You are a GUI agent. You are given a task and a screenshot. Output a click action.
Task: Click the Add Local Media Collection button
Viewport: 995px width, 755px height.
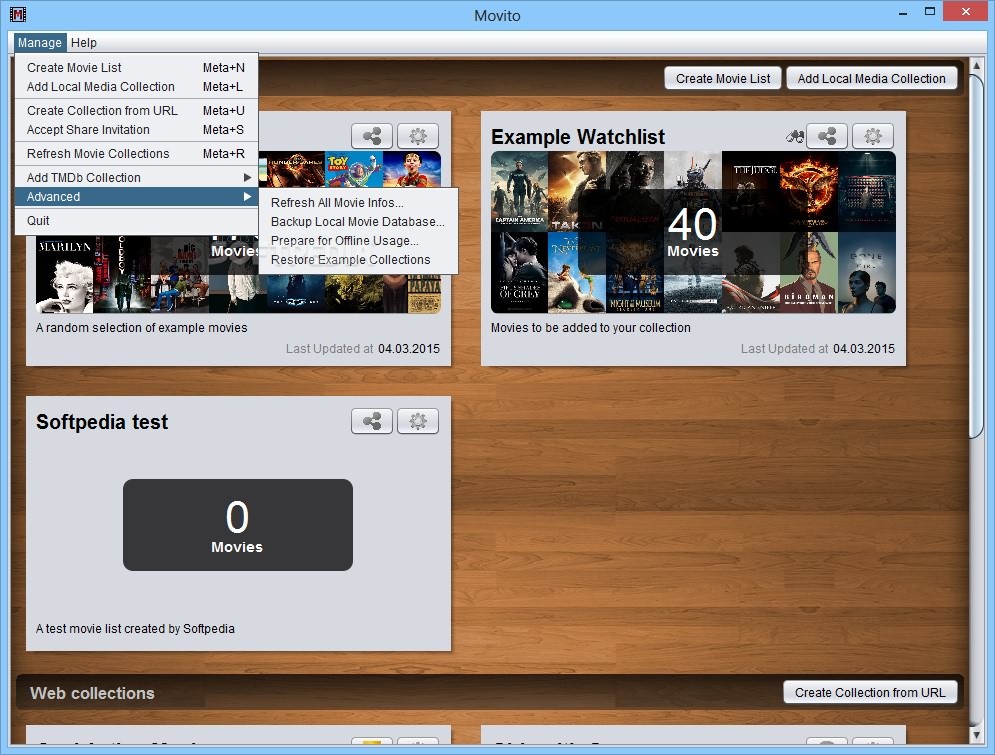(x=871, y=78)
